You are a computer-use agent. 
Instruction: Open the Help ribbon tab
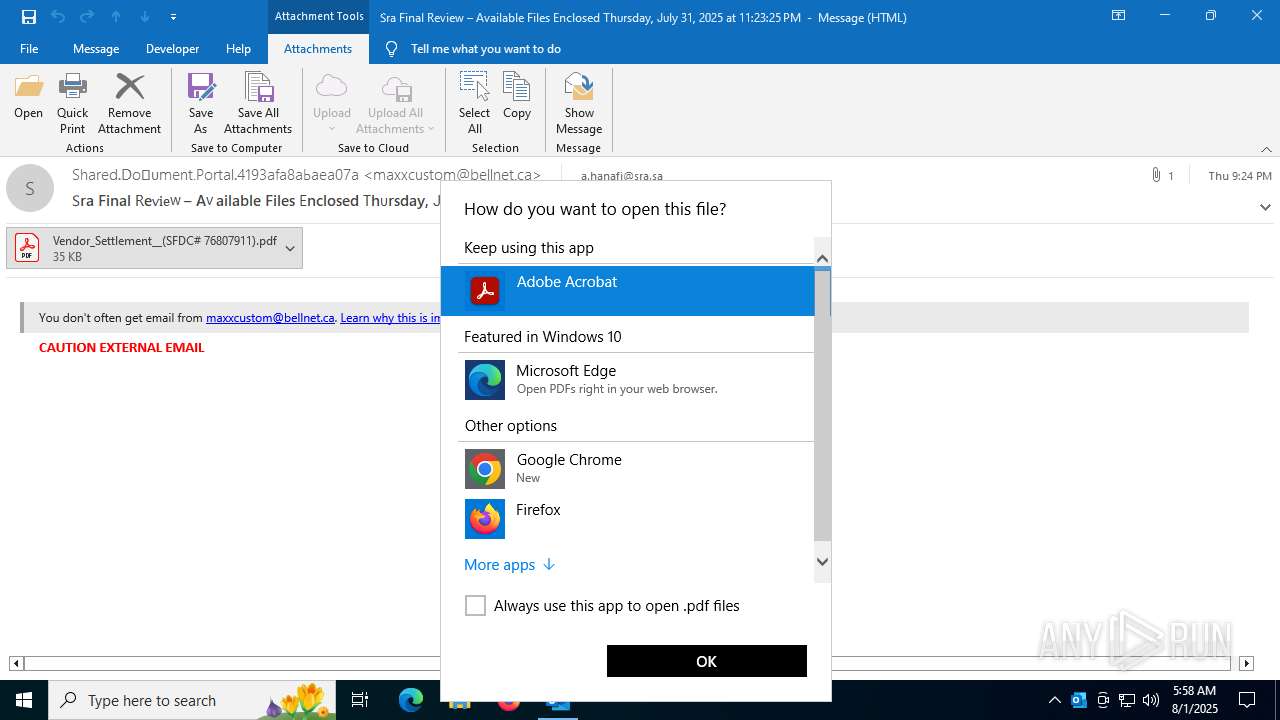pos(238,48)
